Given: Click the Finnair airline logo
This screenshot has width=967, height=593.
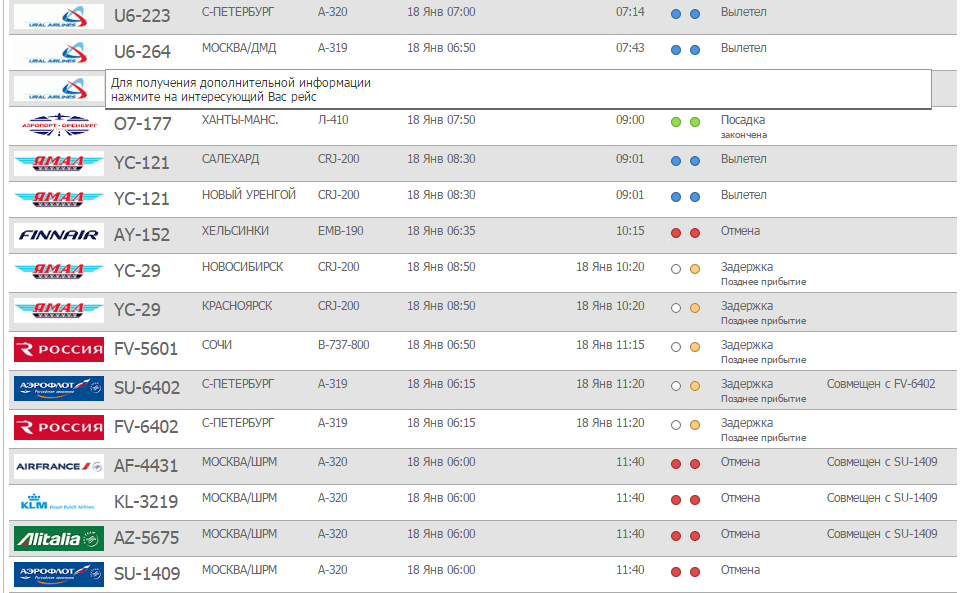Looking at the screenshot, I should pyautogui.click(x=58, y=235).
